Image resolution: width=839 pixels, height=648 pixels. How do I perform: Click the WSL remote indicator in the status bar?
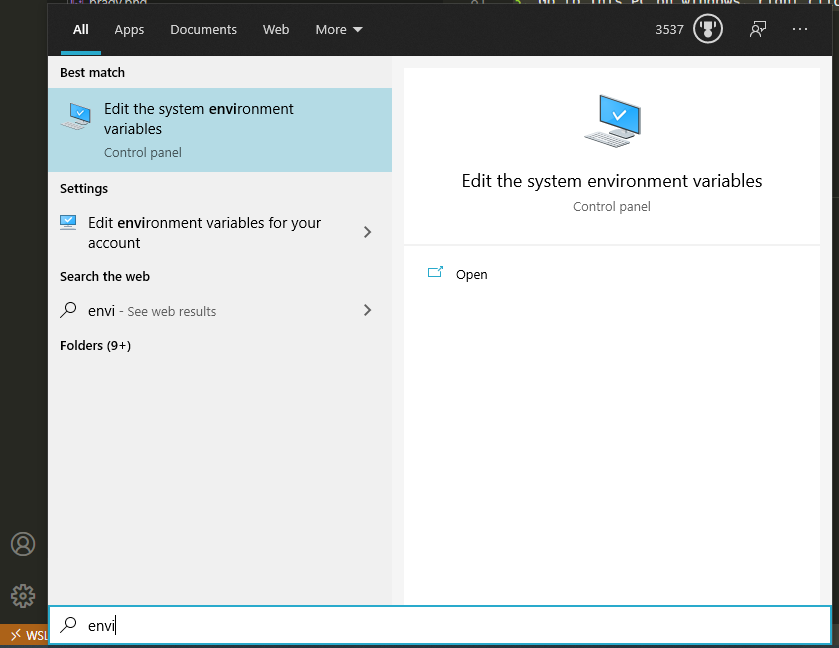(25, 635)
